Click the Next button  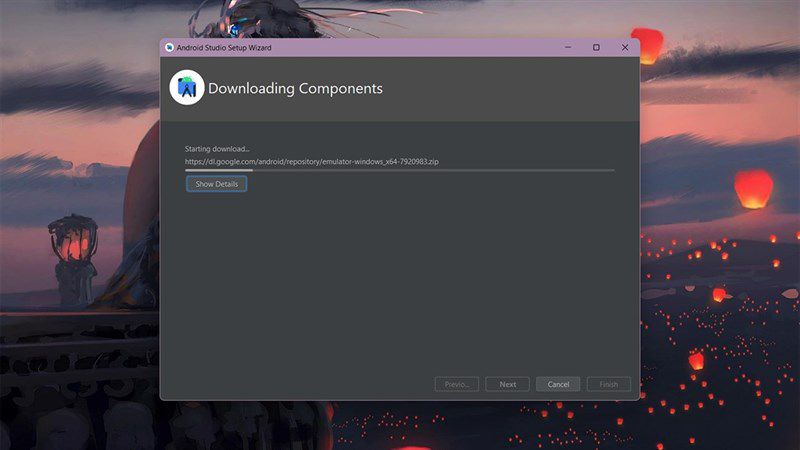(x=508, y=384)
